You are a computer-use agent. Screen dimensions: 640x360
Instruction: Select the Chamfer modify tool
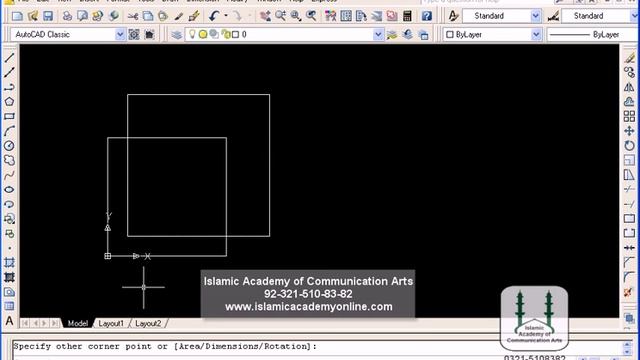(629, 262)
